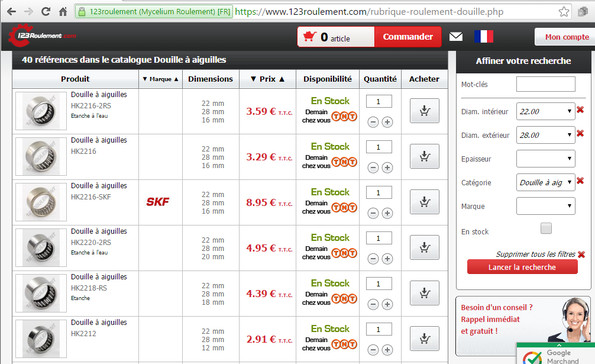
Task: Open Catégorie dropdown Douille à aig
Action: coord(545,183)
